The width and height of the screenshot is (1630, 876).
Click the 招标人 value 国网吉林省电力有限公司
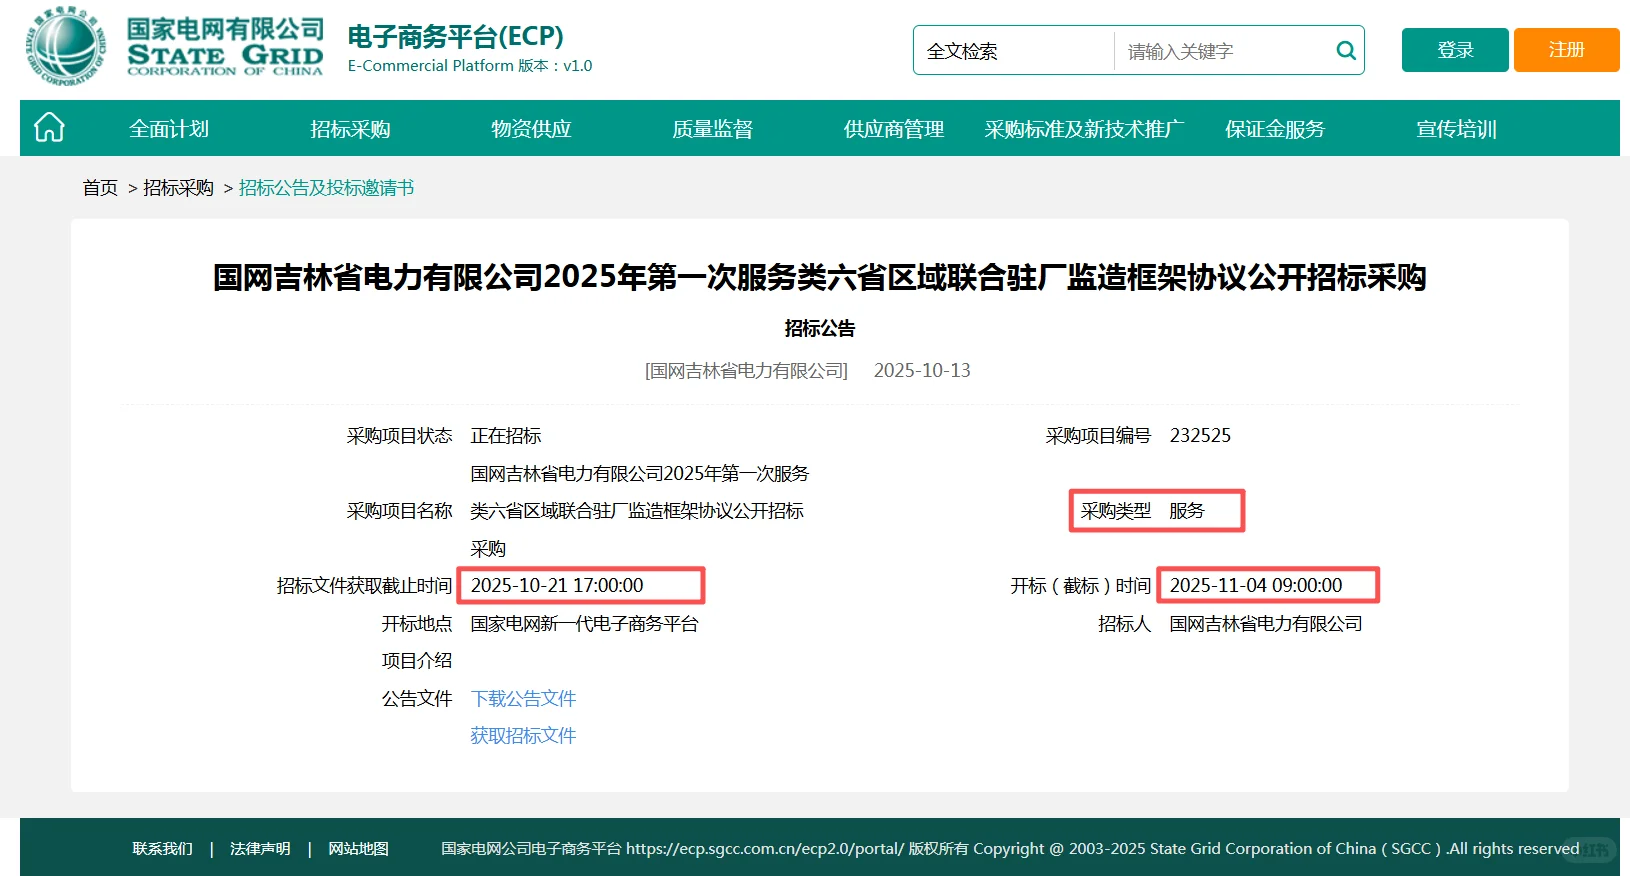1266,624
